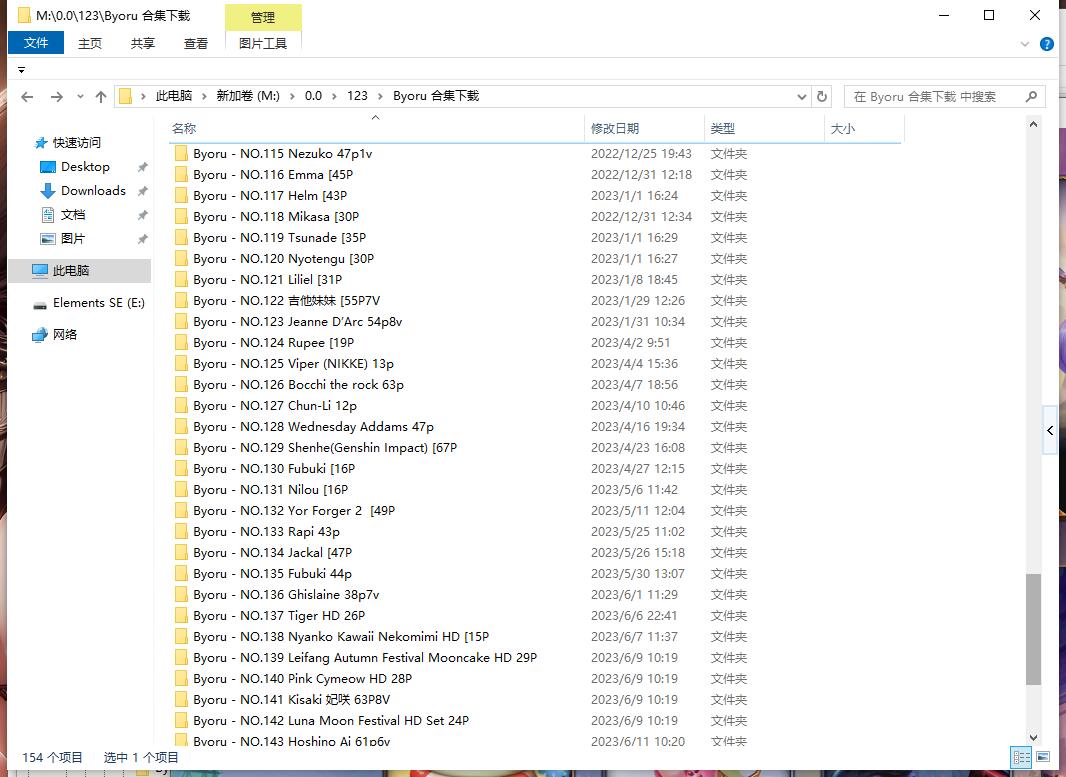Click folder icon for NO.127 Chun-Li
The image size is (1066, 777).
coord(181,406)
